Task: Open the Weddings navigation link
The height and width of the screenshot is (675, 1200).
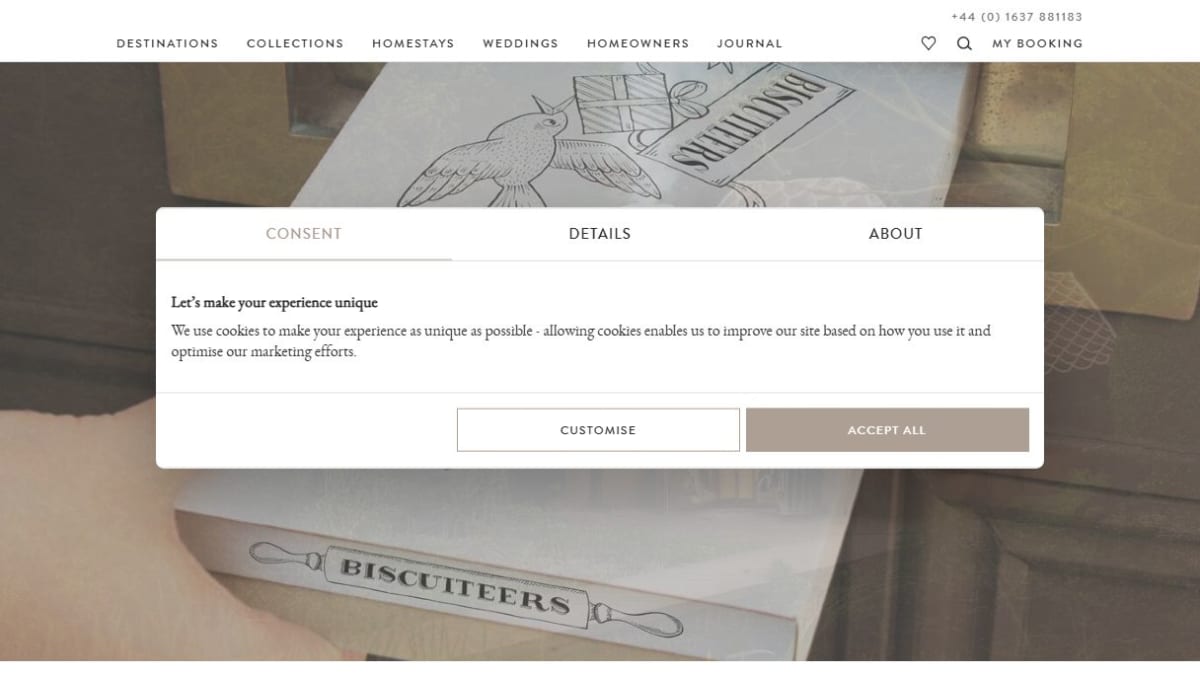Action: (520, 44)
